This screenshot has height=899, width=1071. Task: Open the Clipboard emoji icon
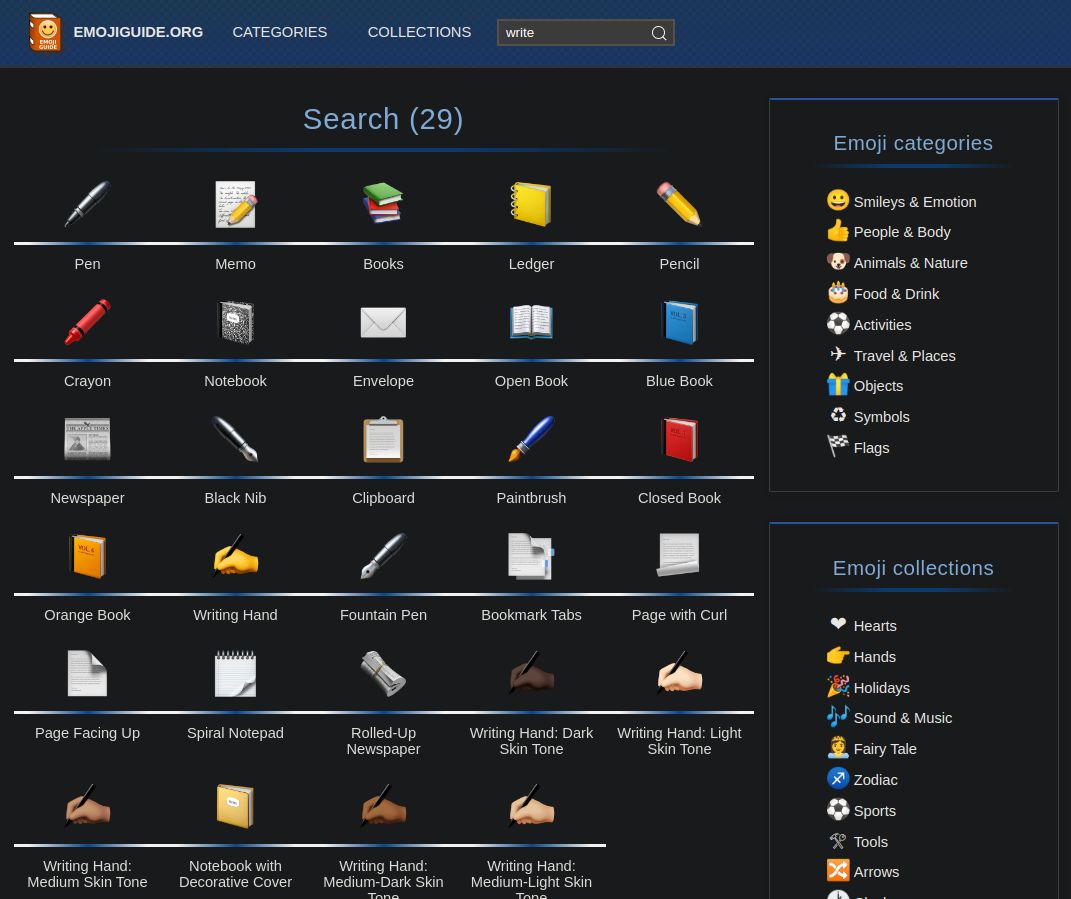coord(383,439)
